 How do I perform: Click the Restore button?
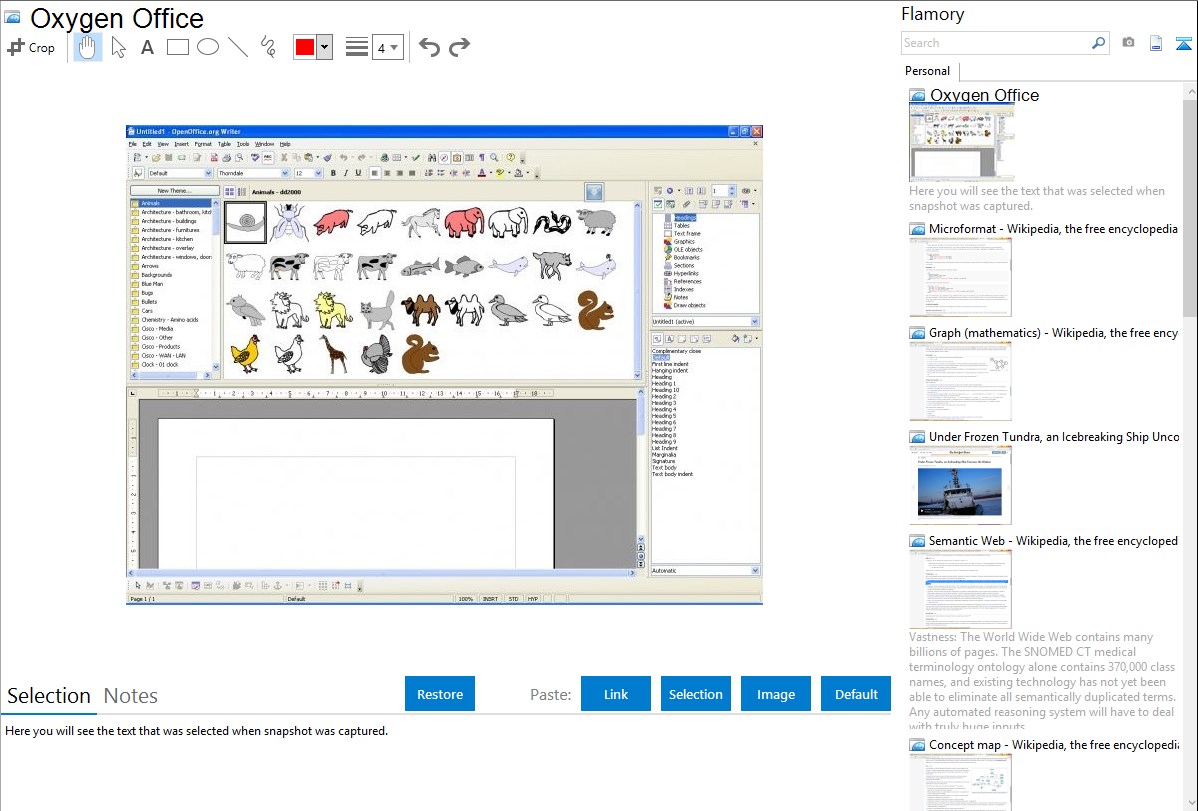[440, 694]
